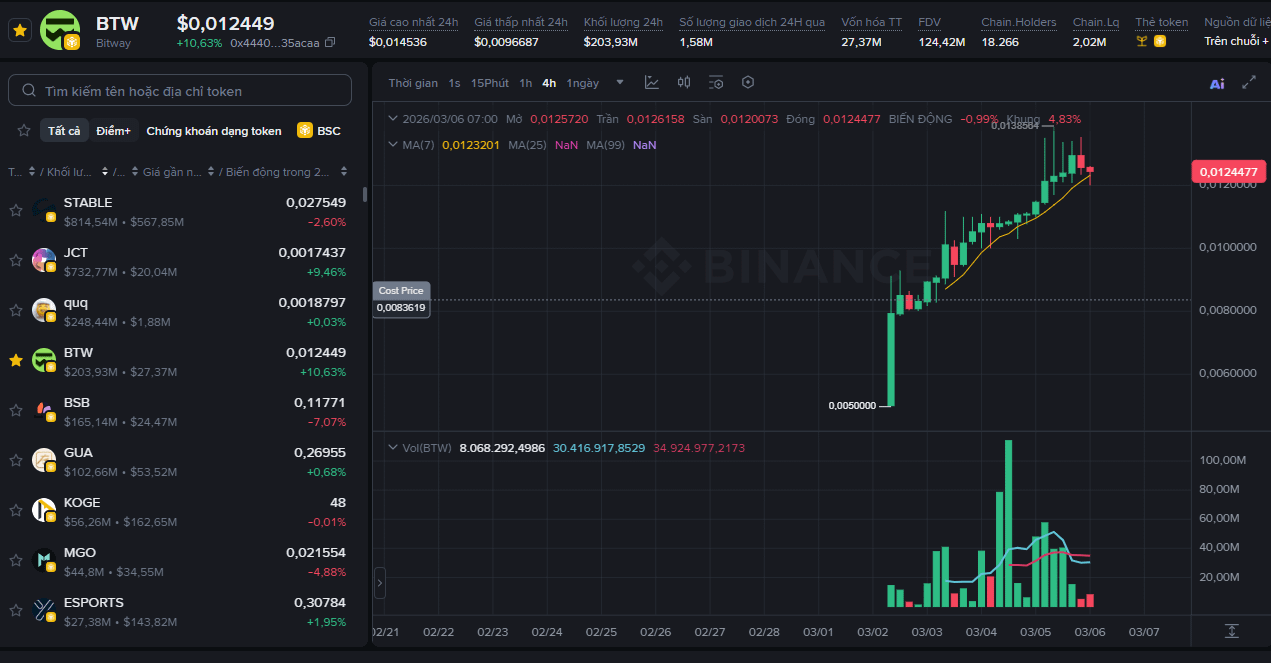Favorite the GUA token row
The width and height of the screenshot is (1271, 663).
(16, 460)
